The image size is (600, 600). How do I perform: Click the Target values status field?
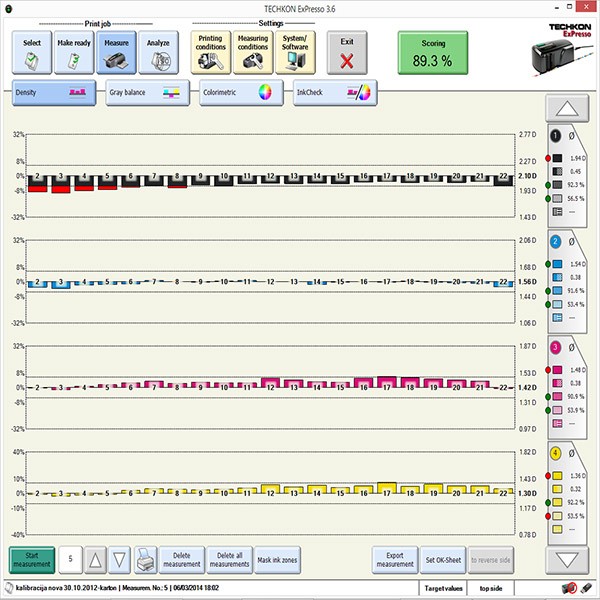(x=443, y=588)
